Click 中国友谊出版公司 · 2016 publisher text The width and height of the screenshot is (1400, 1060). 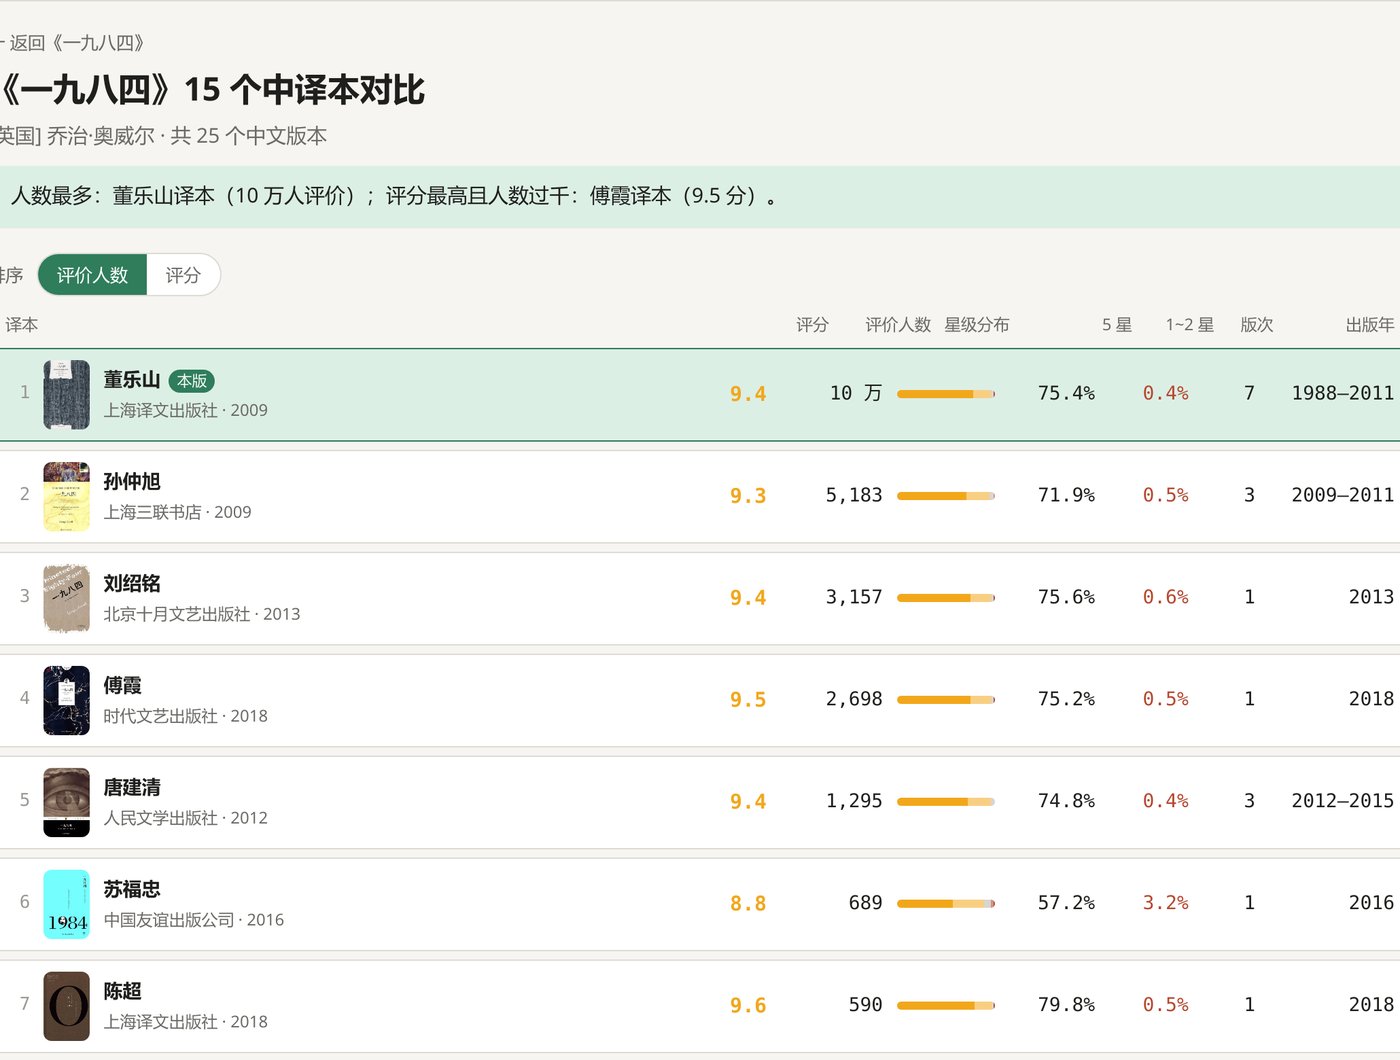pyautogui.click(x=194, y=920)
